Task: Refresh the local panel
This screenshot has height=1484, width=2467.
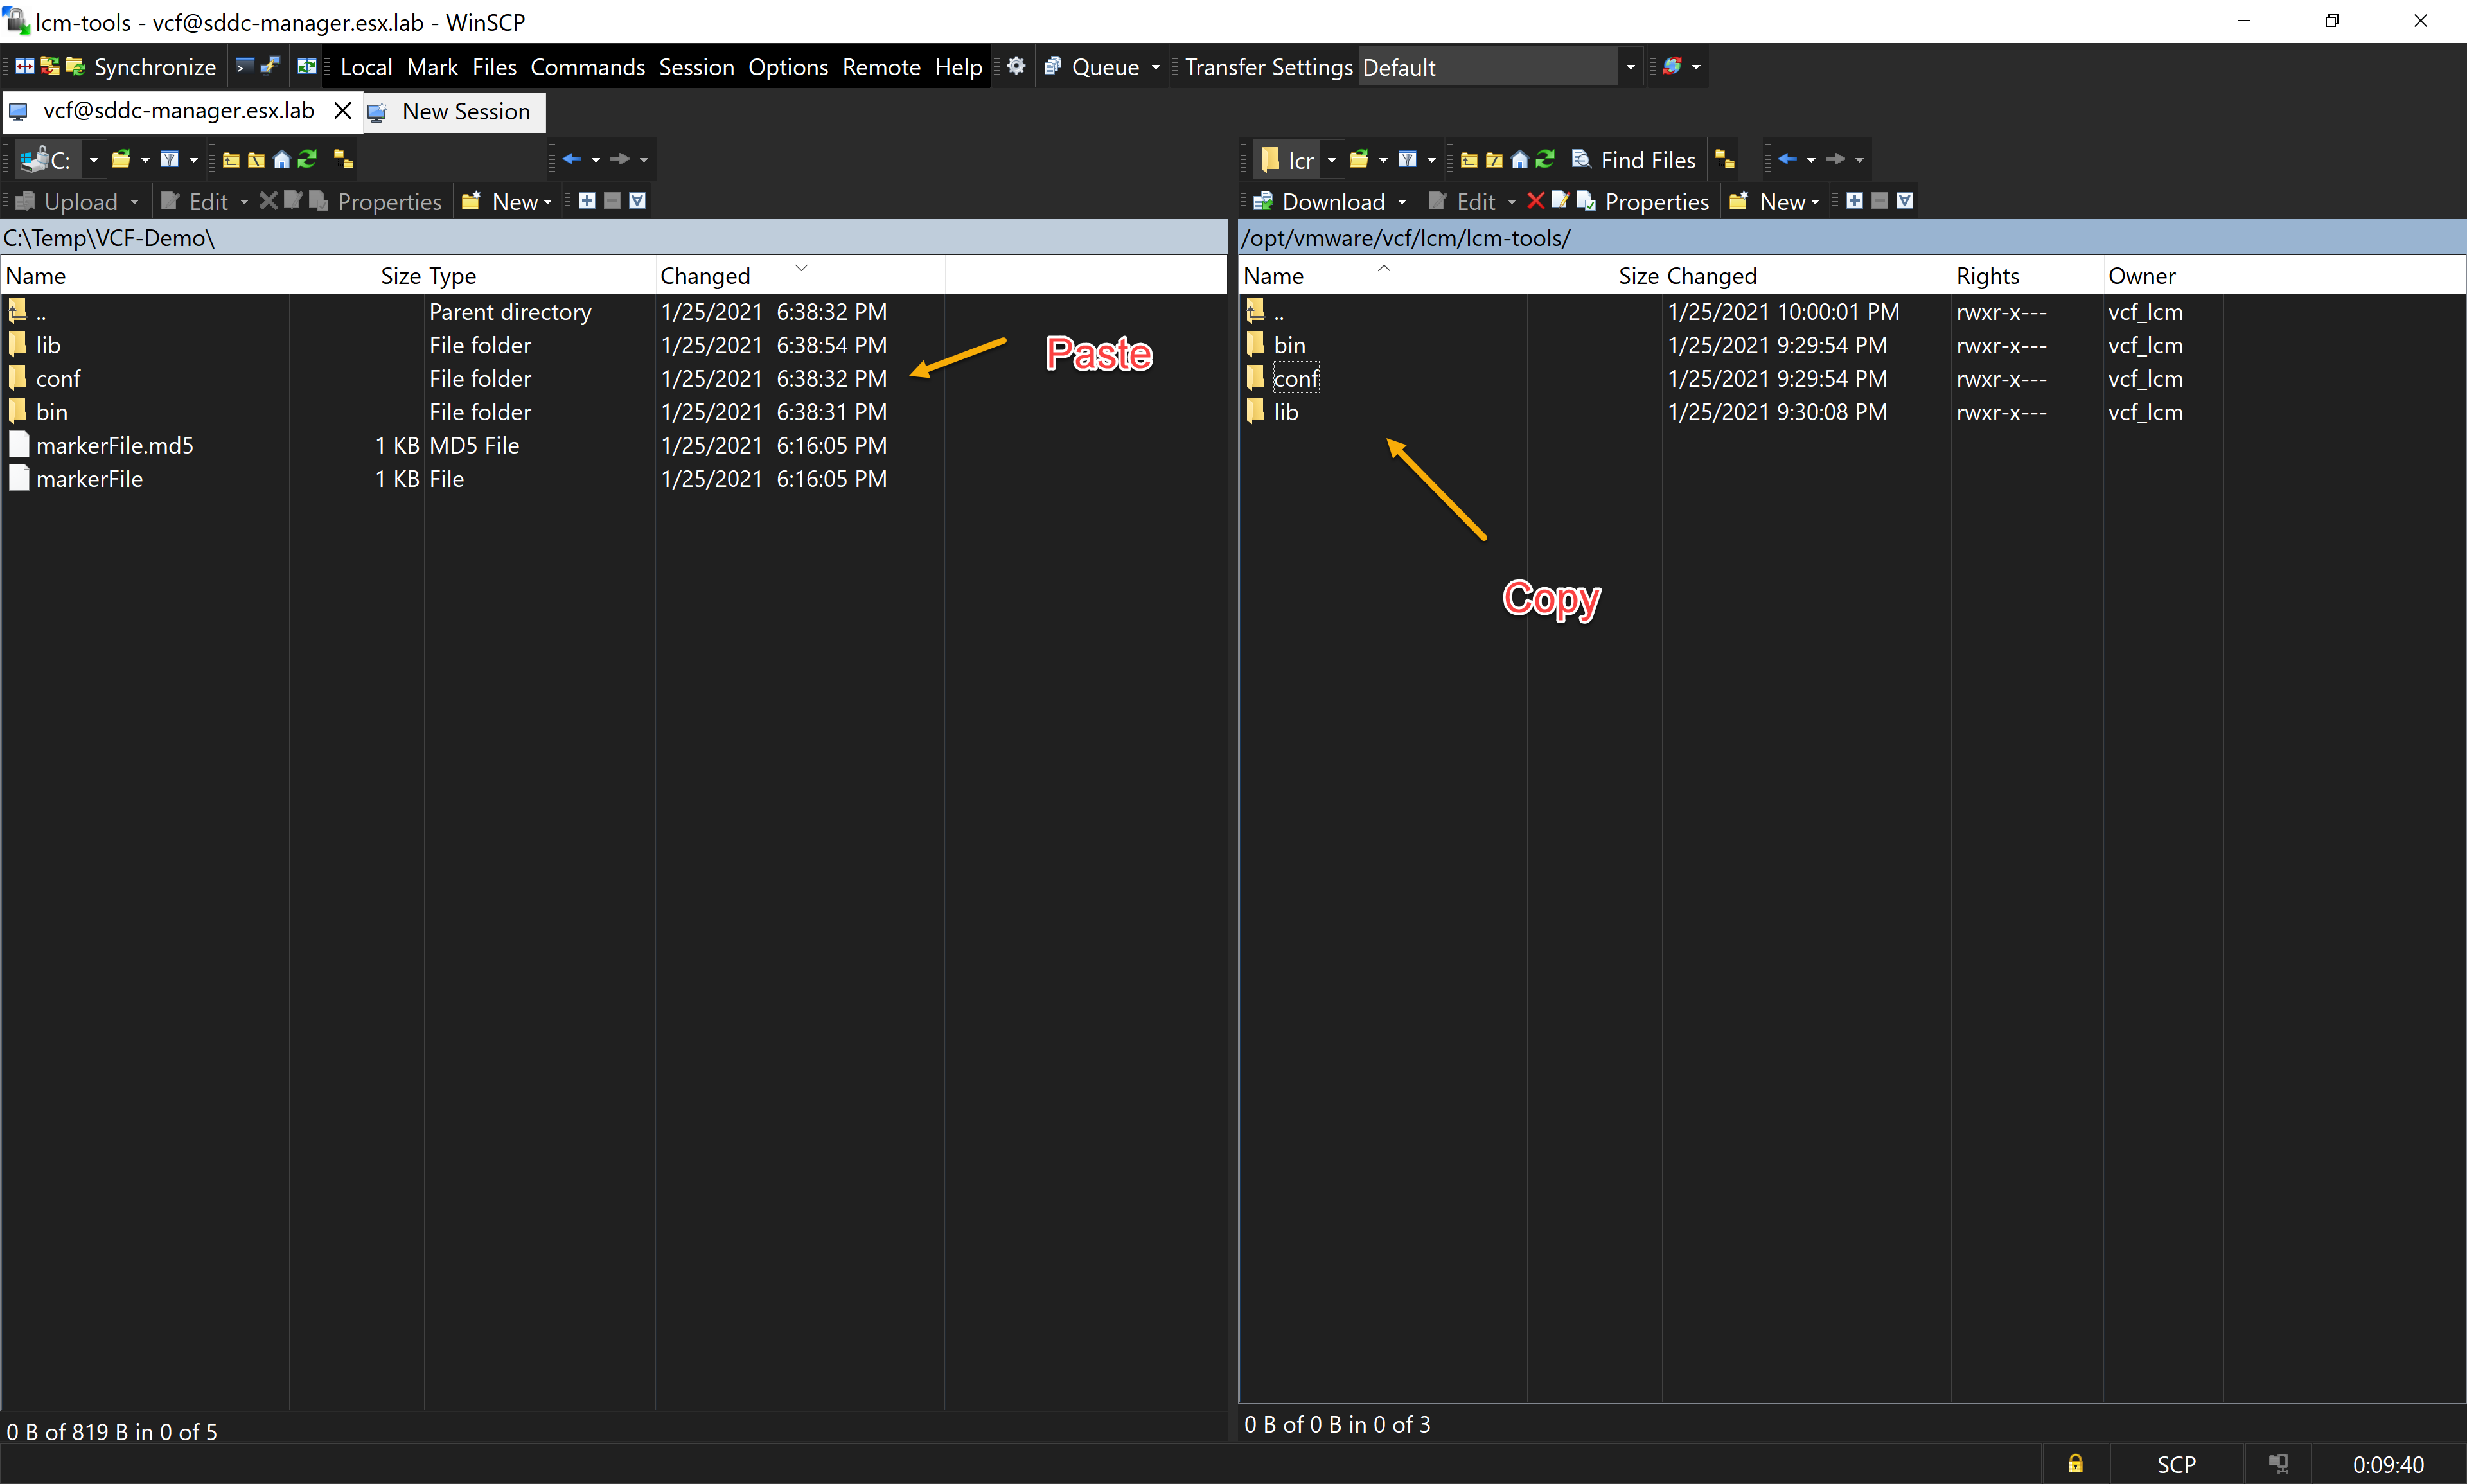Action: pyautogui.click(x=307, y=160)
